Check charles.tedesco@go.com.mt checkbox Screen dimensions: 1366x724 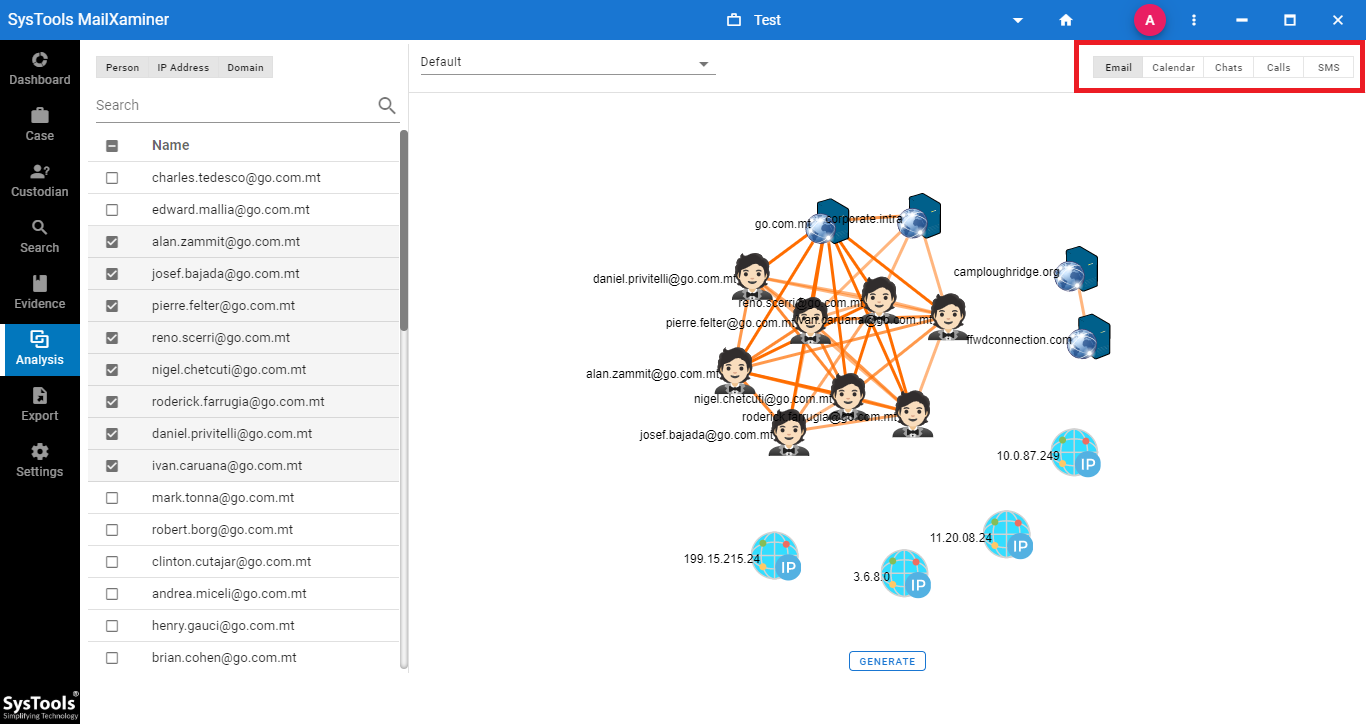click(112, 178)
